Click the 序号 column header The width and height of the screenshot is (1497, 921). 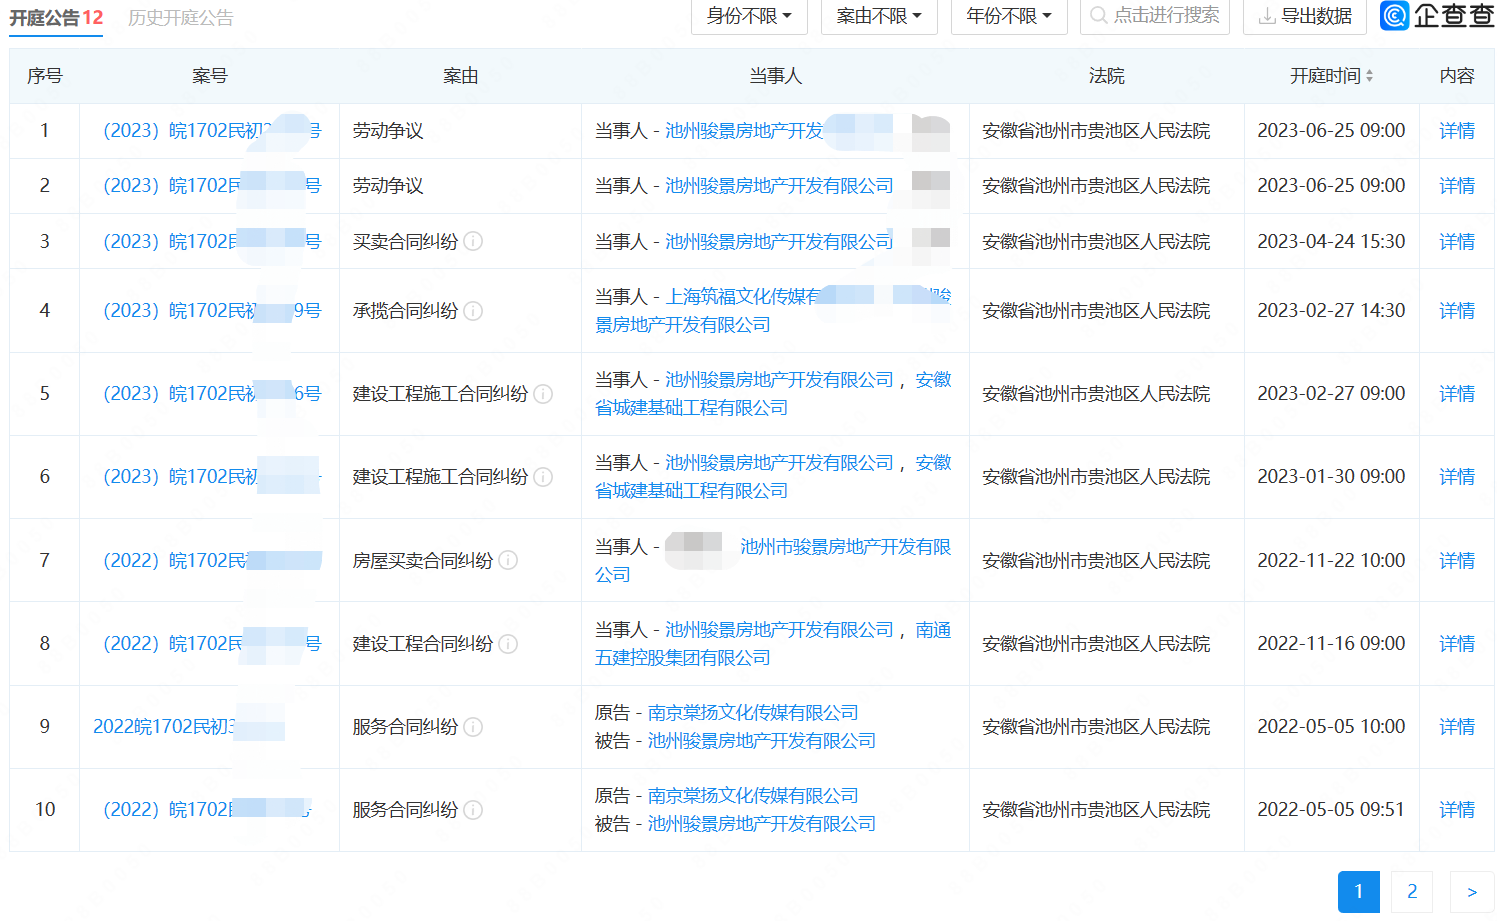[45, 76]
